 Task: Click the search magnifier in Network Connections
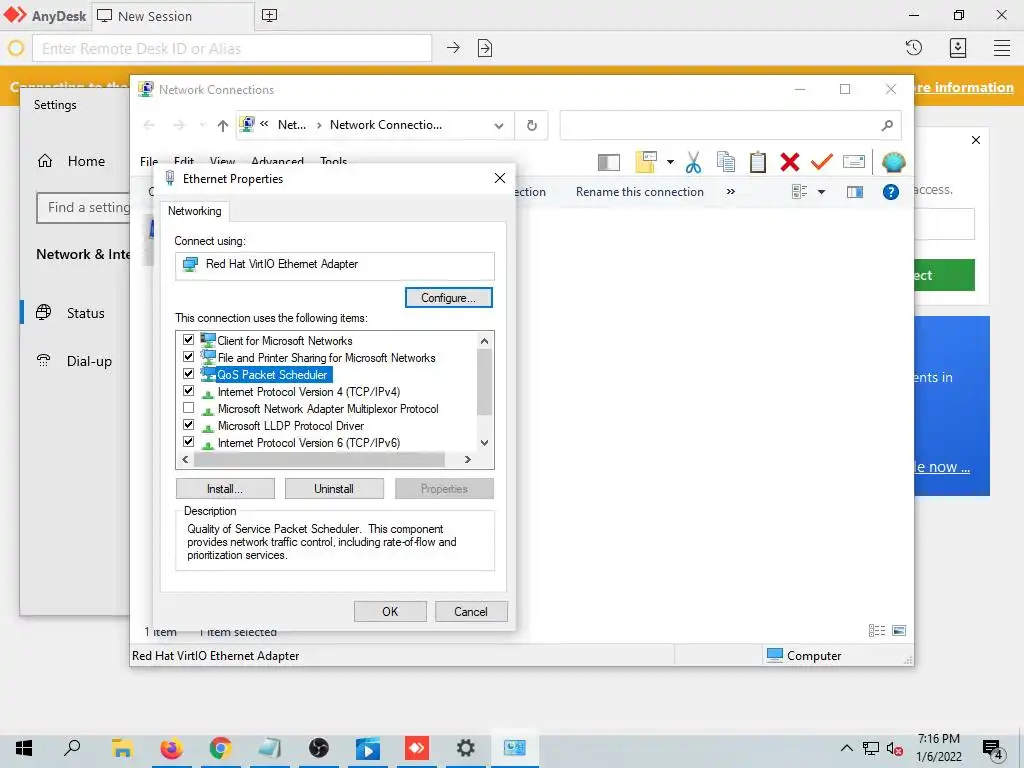pos(887,125)
